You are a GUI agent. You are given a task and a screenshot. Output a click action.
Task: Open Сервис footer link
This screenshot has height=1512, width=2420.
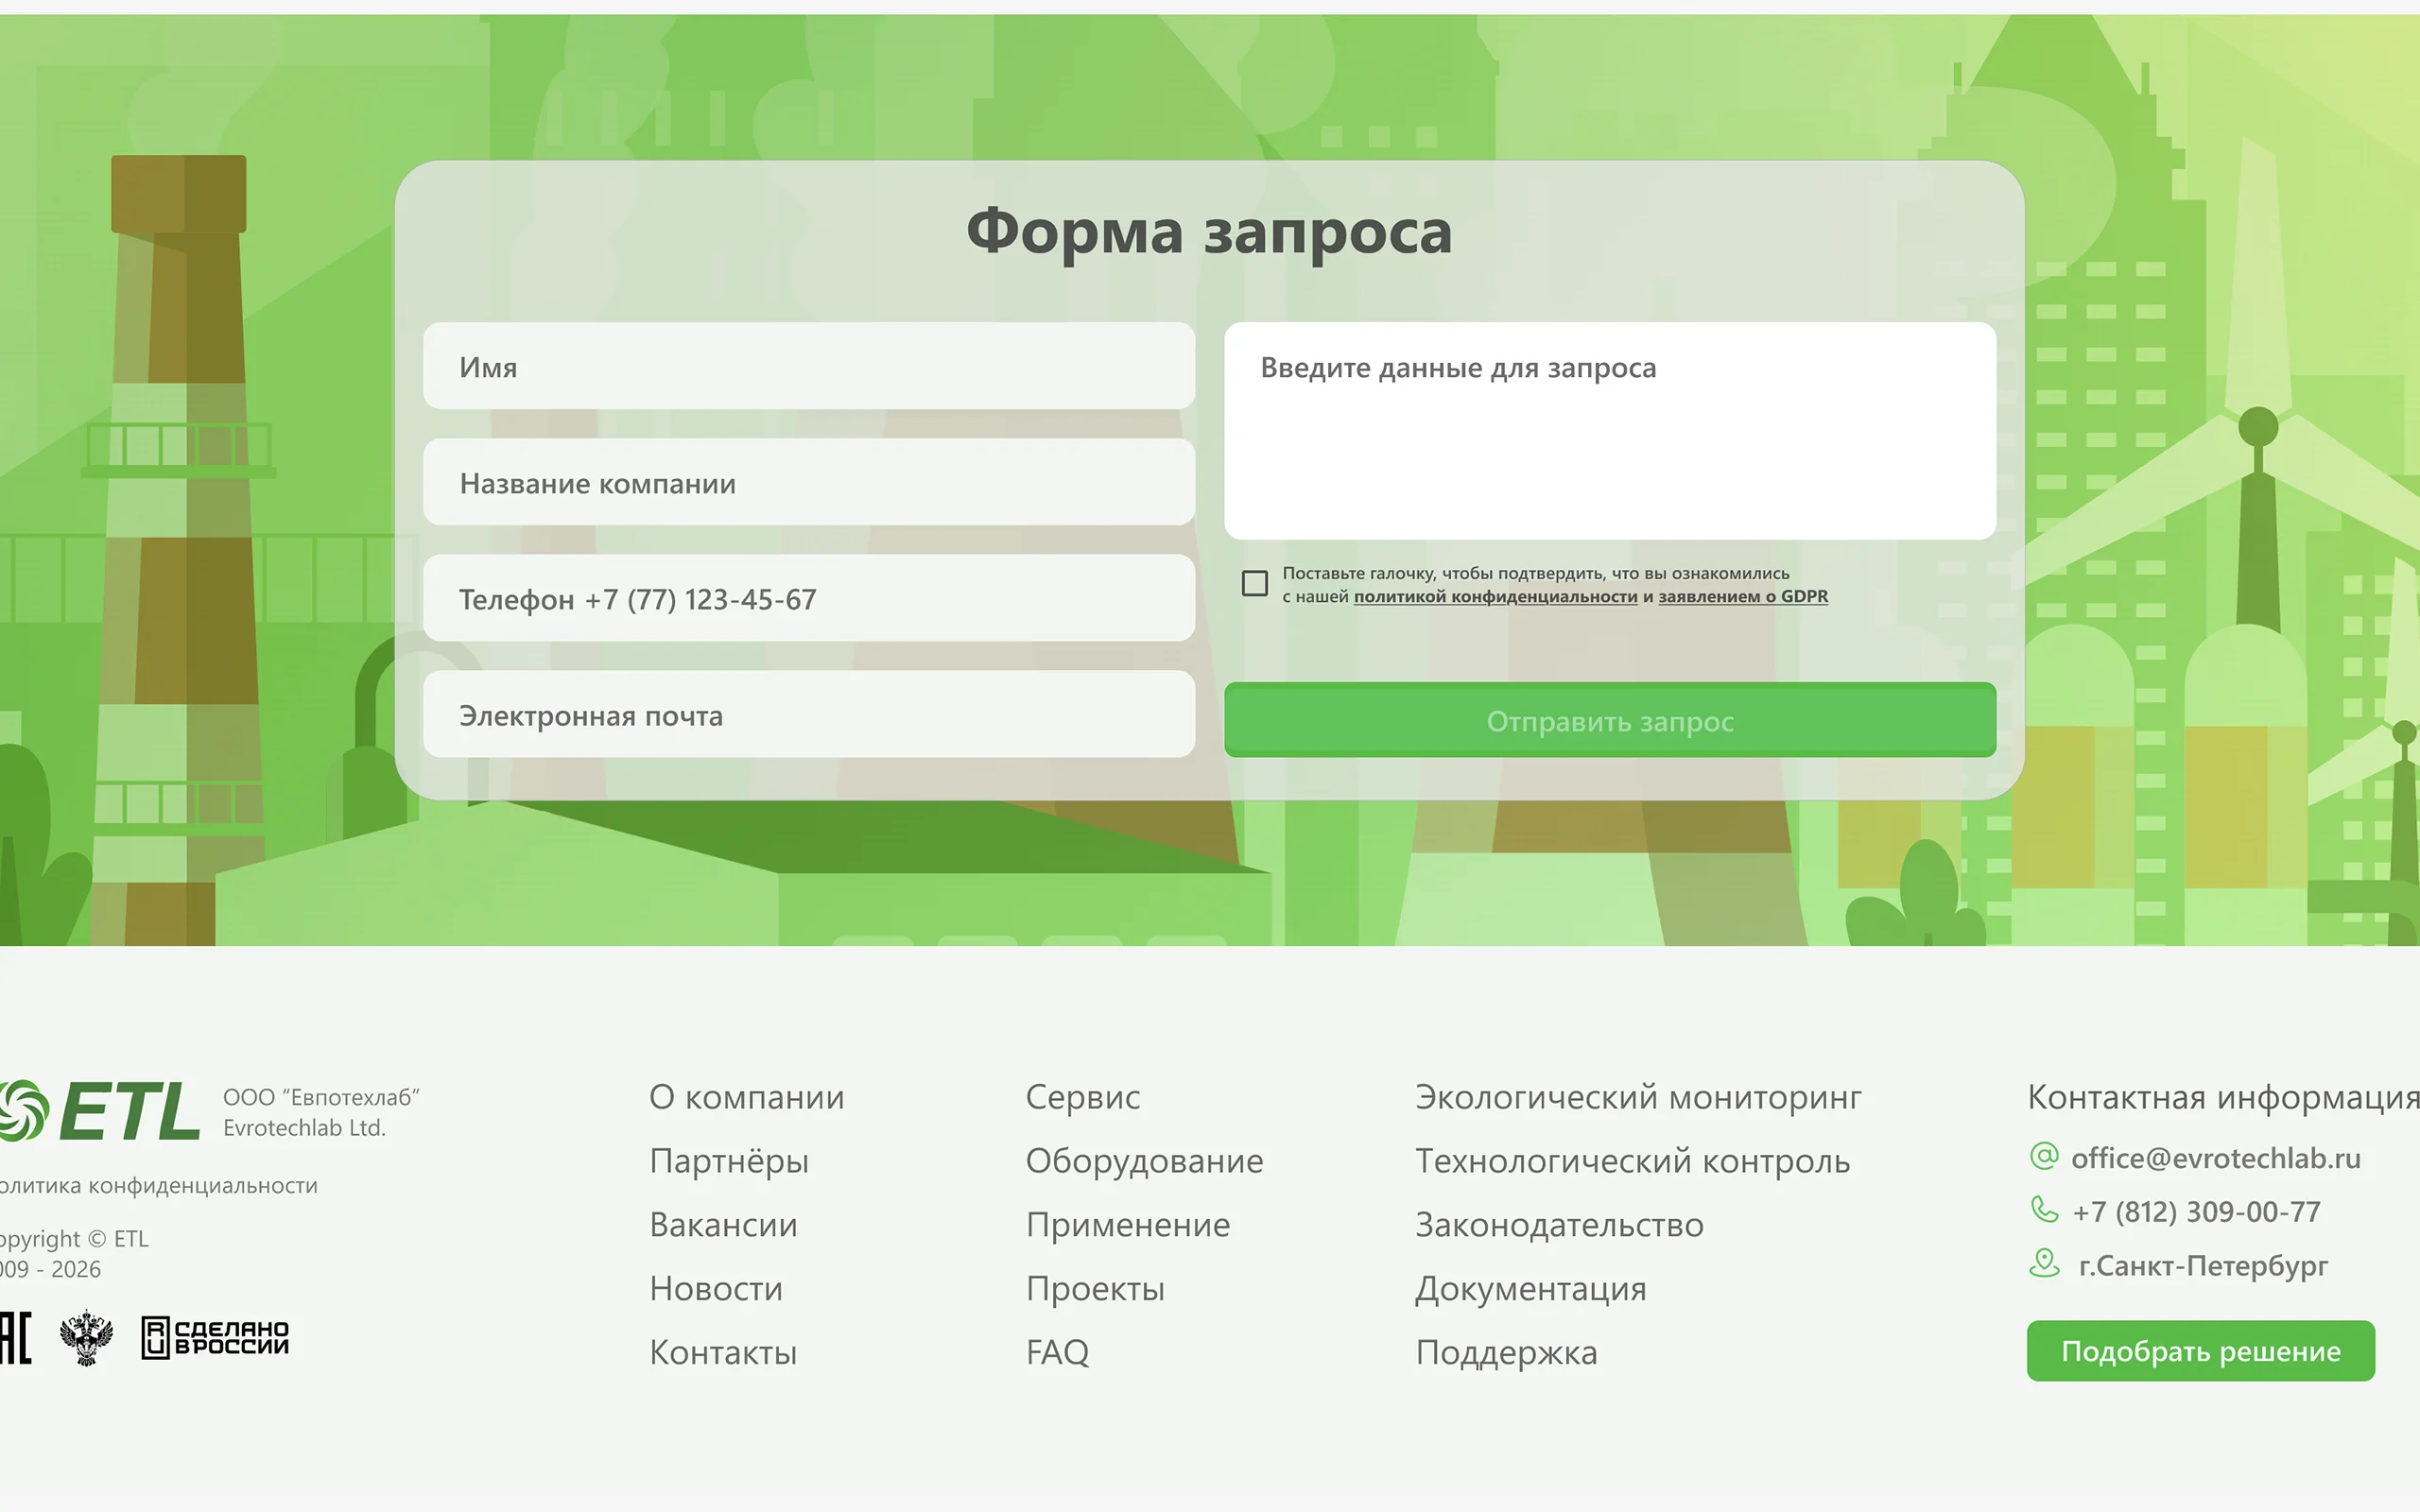[x=1083, y=1097]
